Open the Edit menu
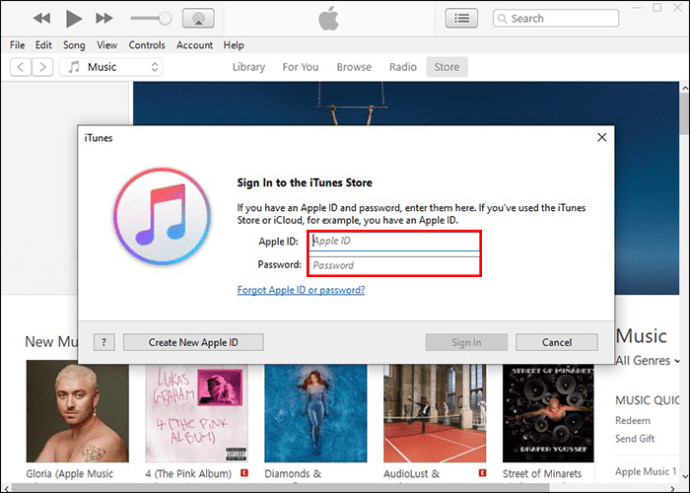Screen dimensions: 690x493 [x=44, y=45]
